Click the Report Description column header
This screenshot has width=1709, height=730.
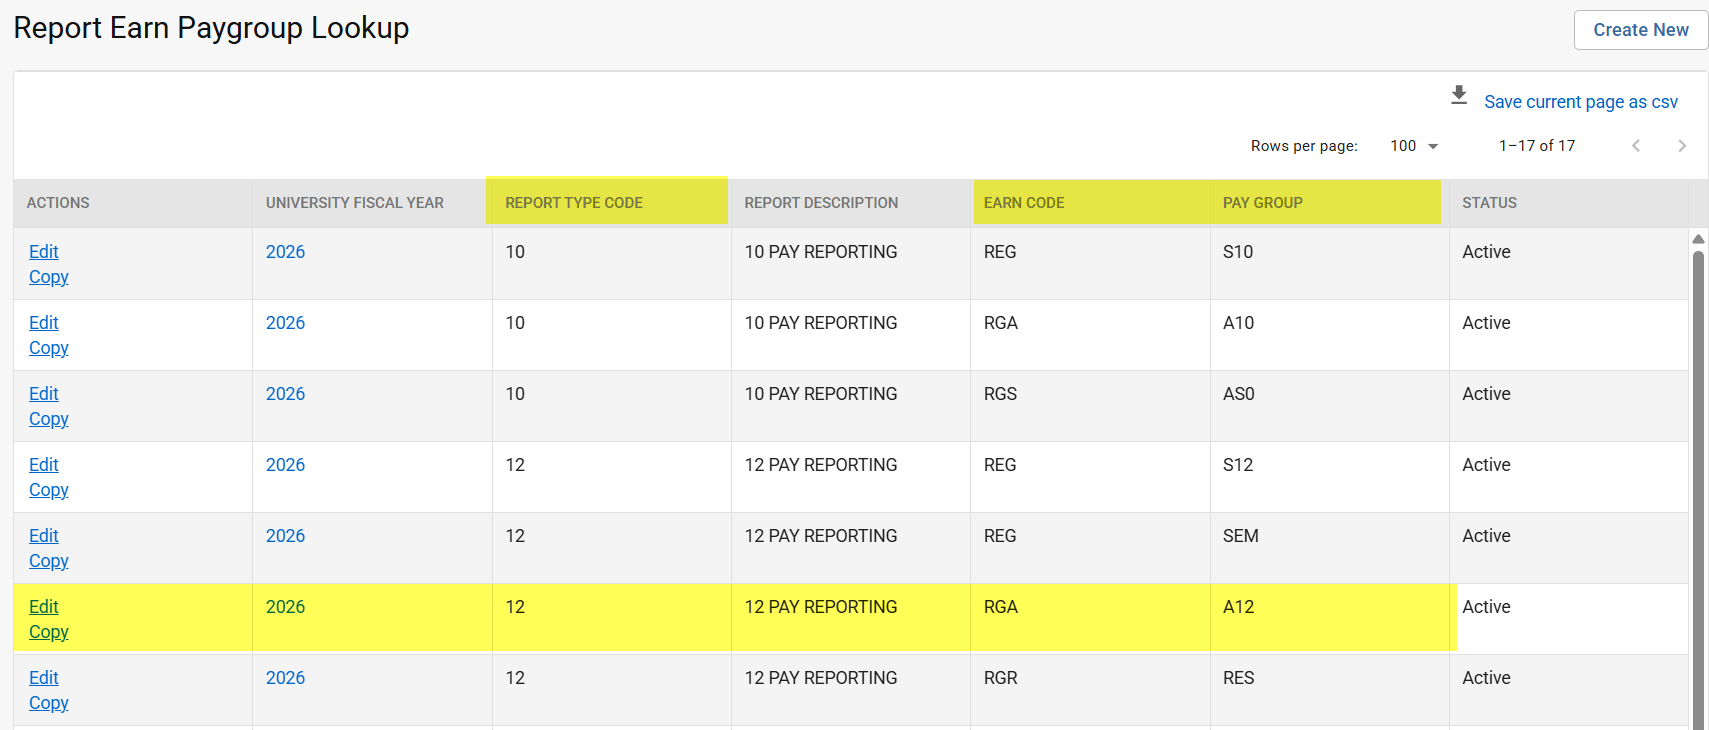click(x=820, y=203)
